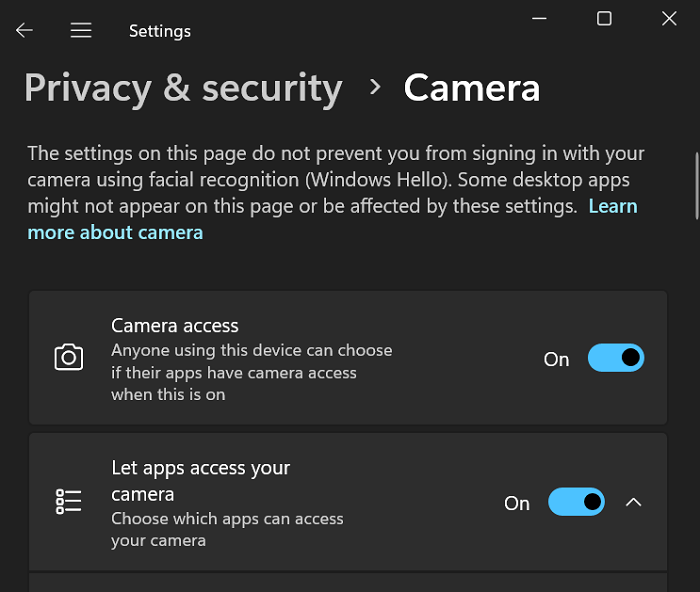Navigate to Privacy & security breadcrumb
This screenshot has width=700, height=592.
point(183,88)
